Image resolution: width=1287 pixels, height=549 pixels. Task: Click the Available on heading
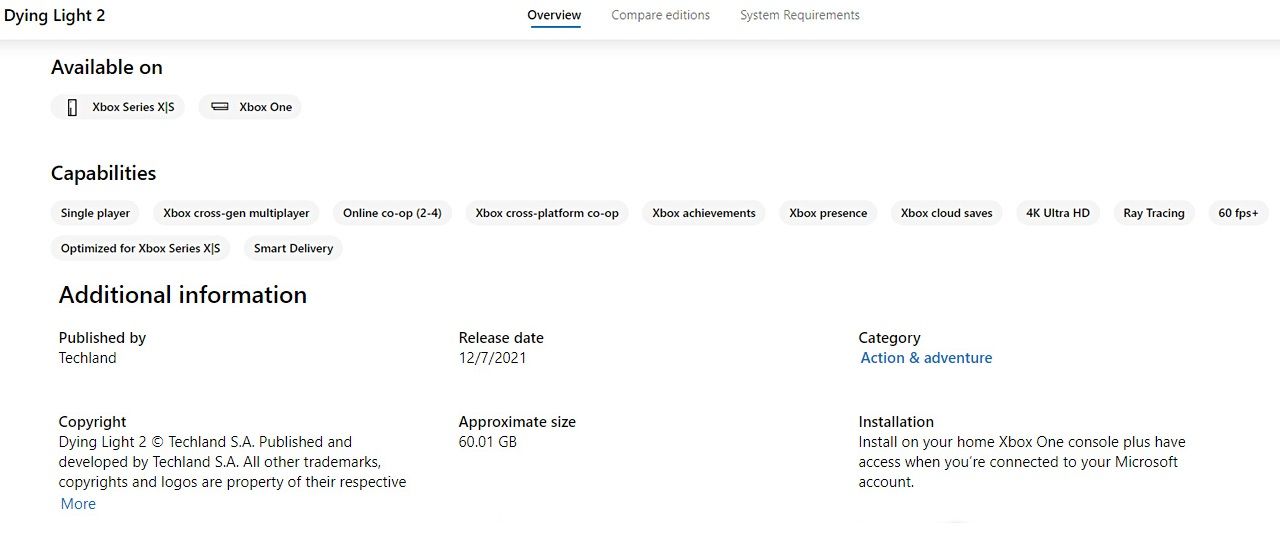click(107, 67)
